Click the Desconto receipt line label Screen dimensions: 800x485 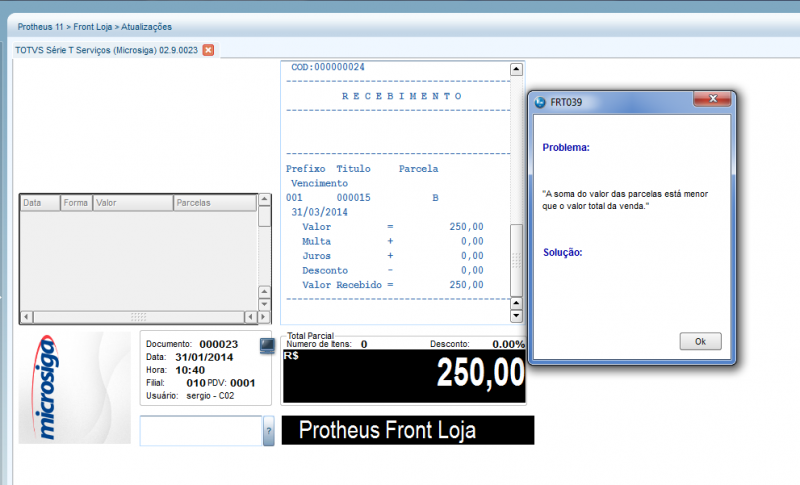pos(325,271)
